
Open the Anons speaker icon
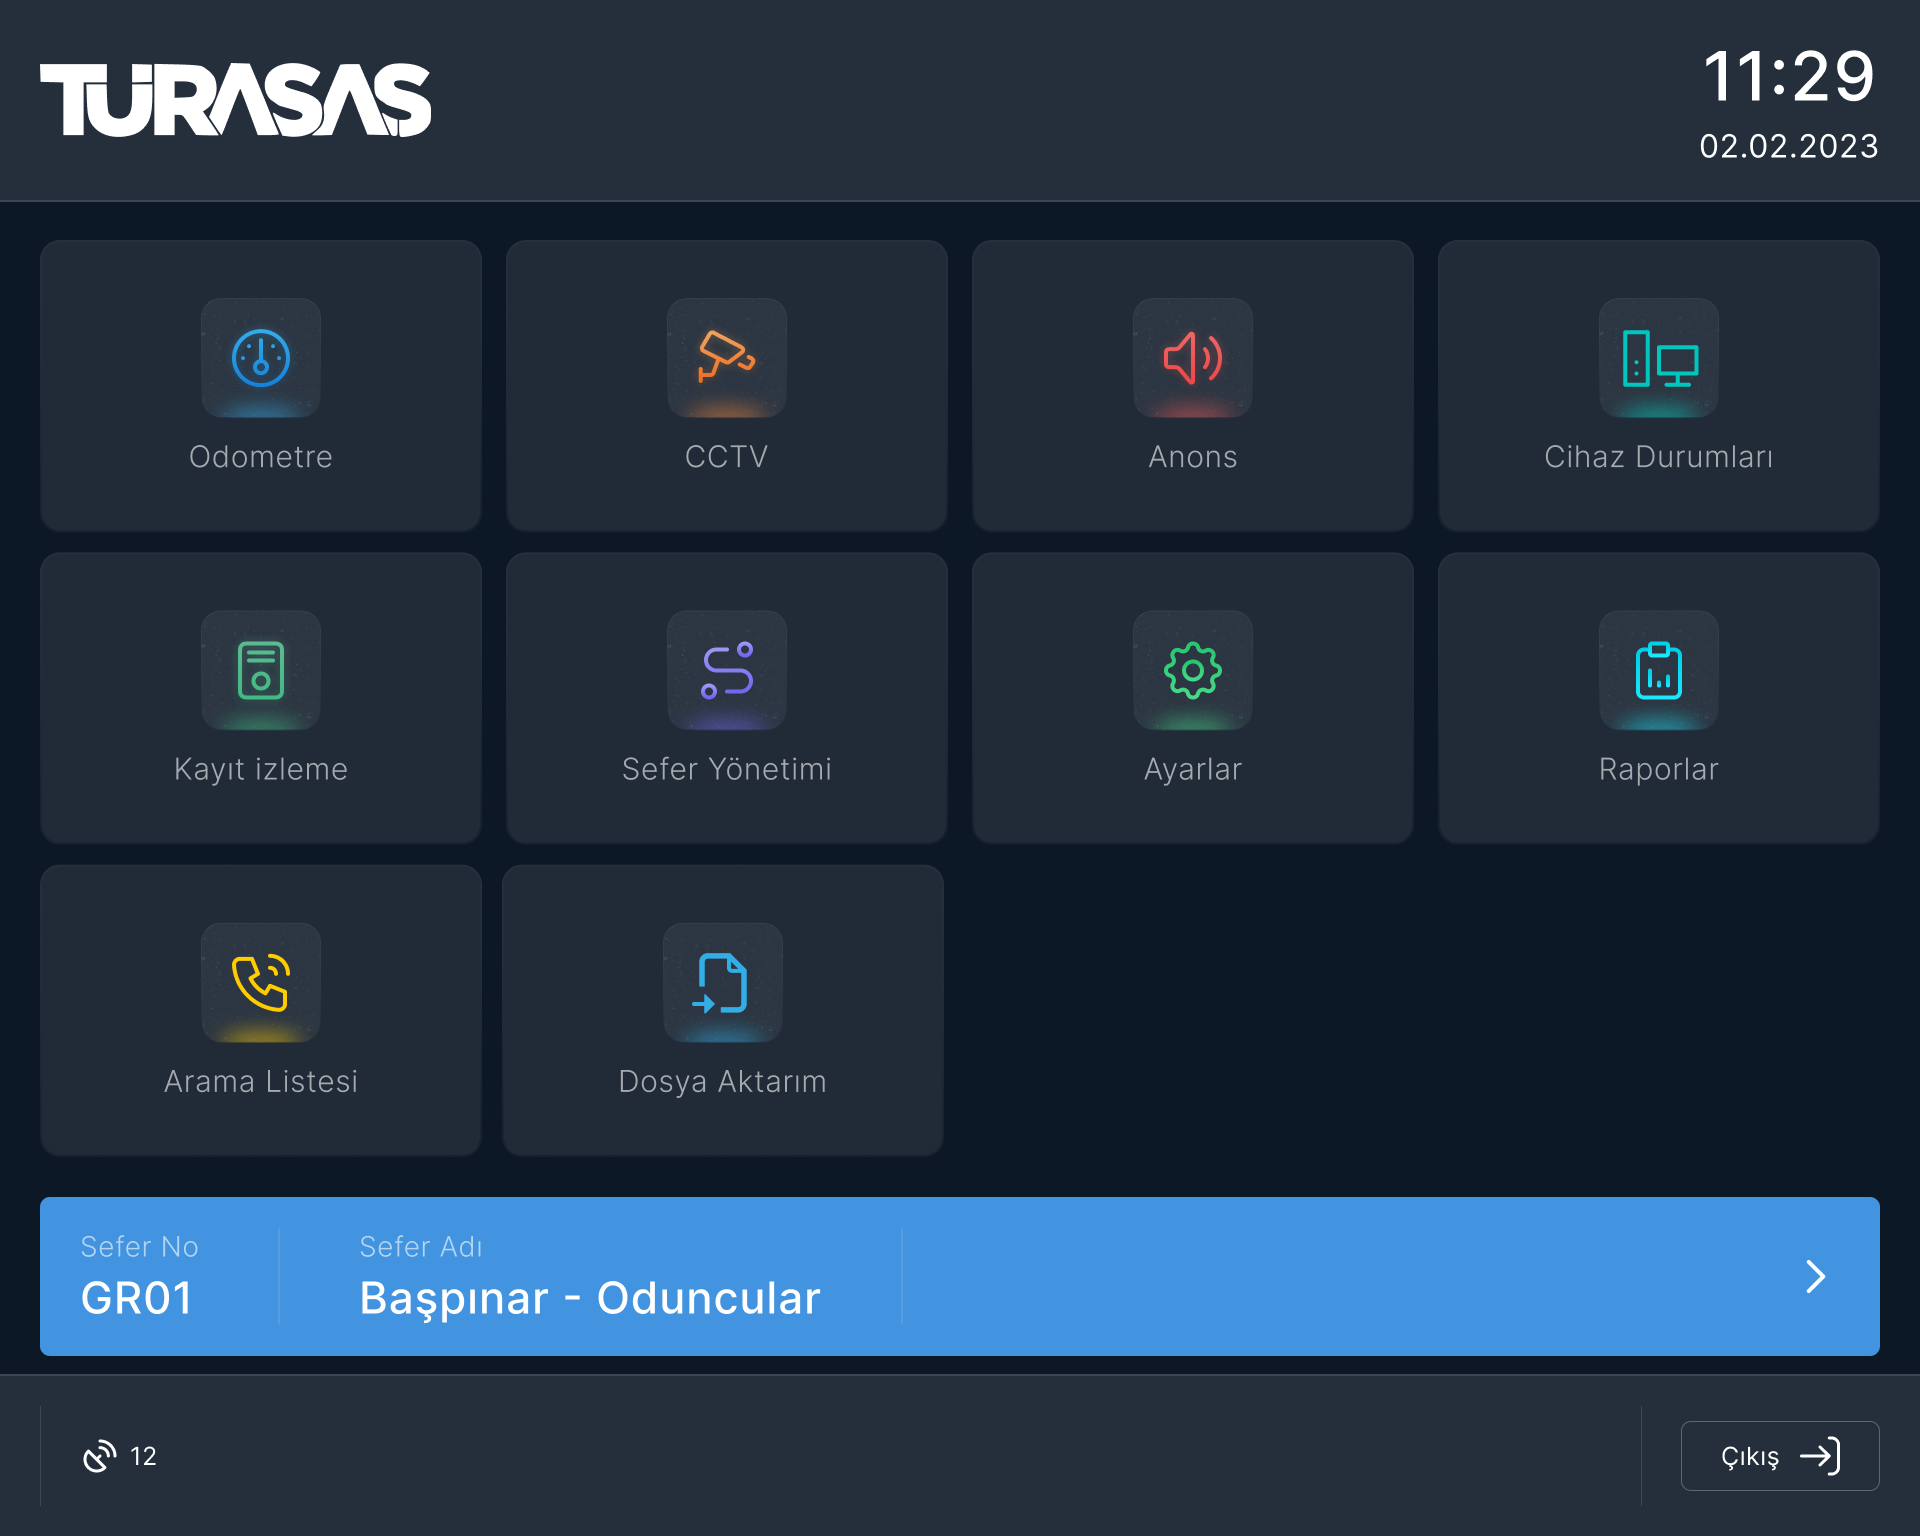point(1192,358)
